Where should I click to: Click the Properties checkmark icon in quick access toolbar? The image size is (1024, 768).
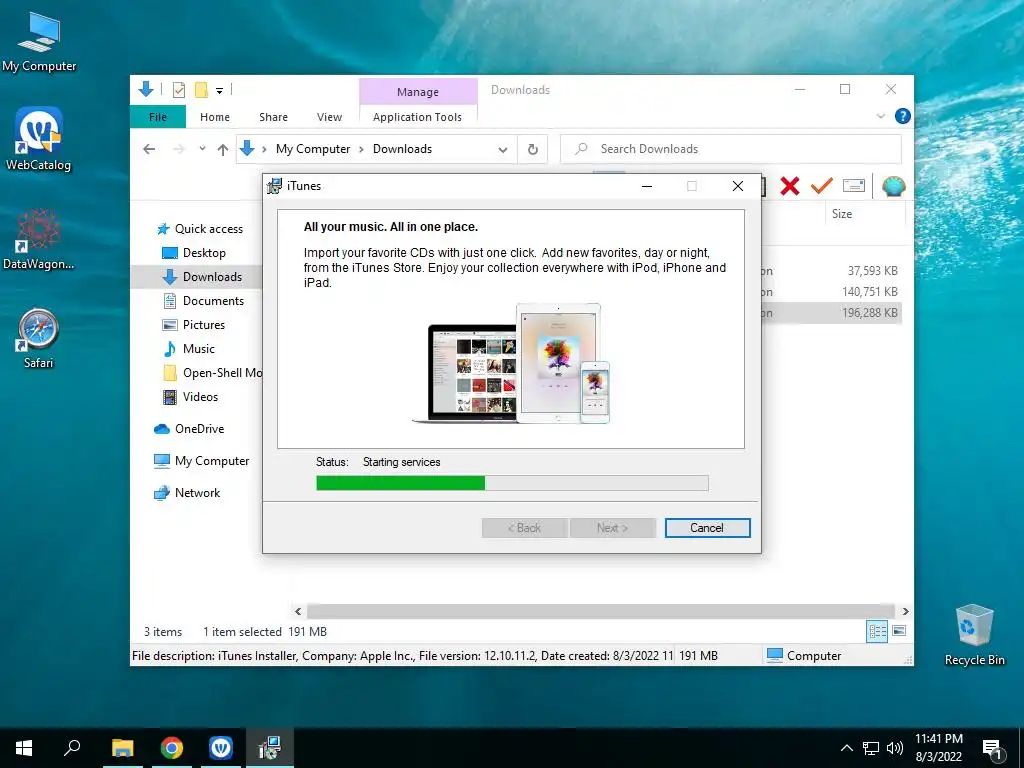tap(178, 90)
